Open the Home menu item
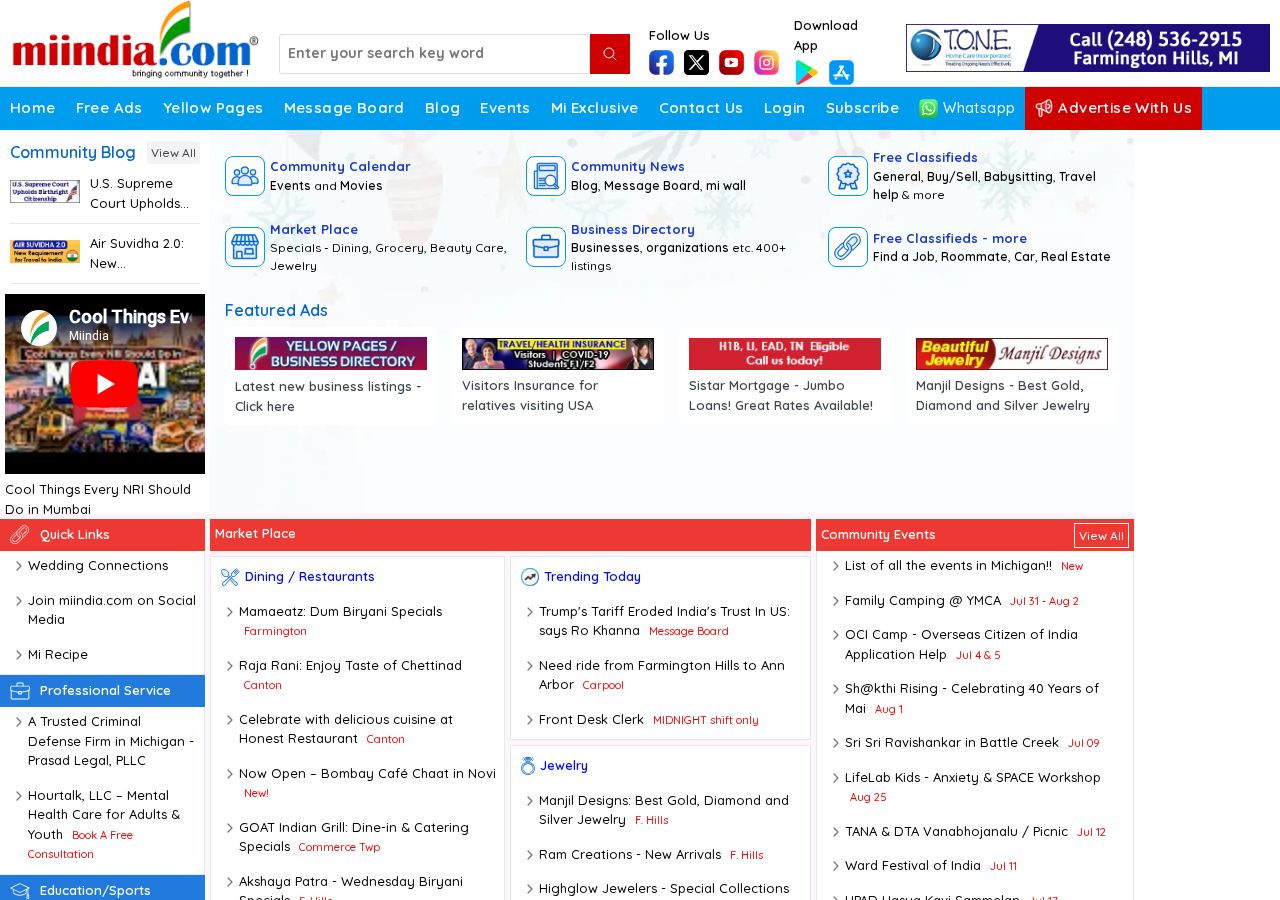Viewport: 1280px width, 900px height. [33, 108]
